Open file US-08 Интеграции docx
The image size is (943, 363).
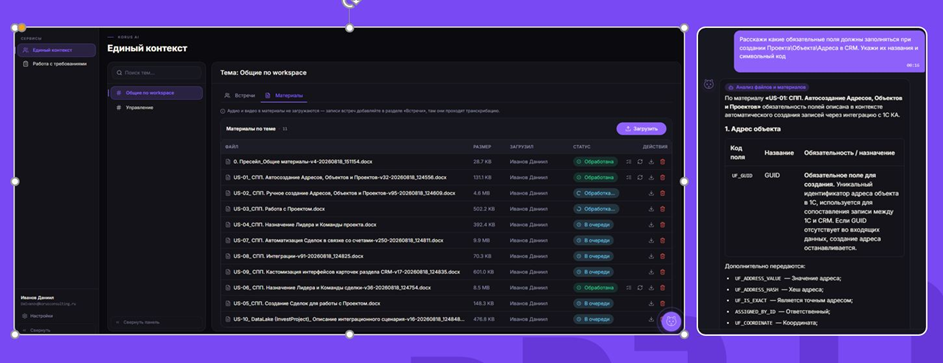298,256
